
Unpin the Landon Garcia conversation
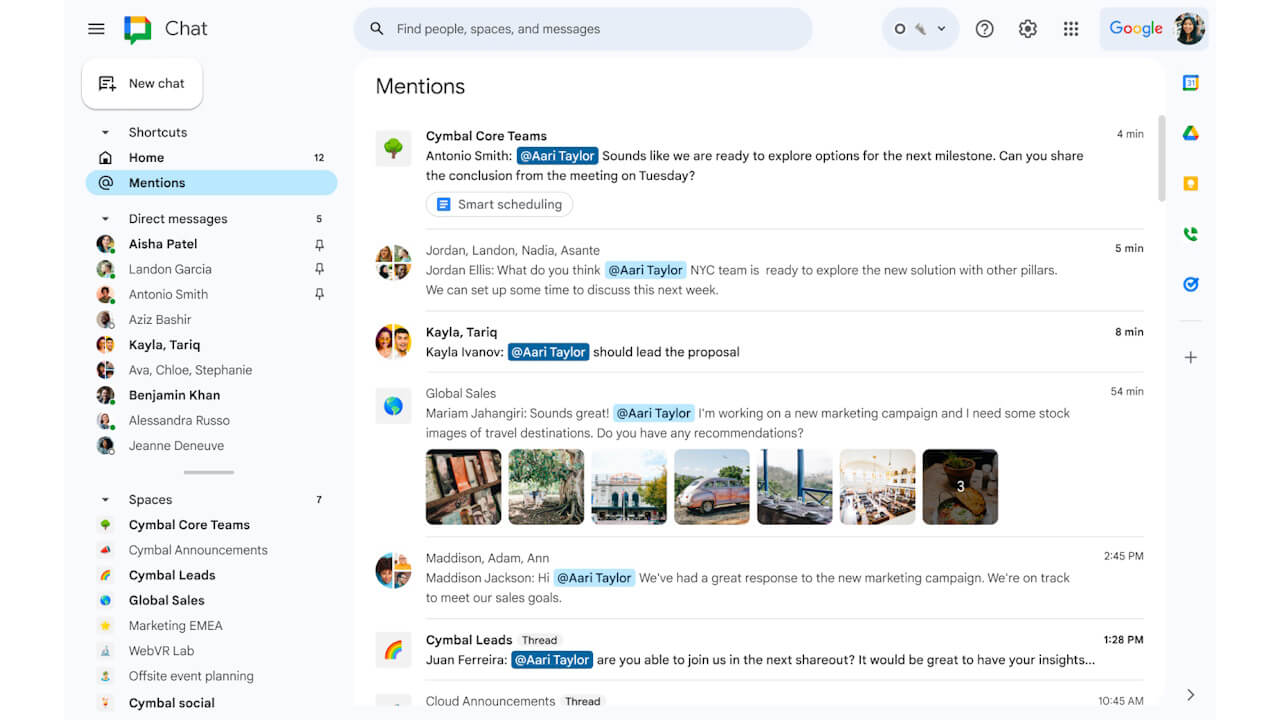click(319, 268)
